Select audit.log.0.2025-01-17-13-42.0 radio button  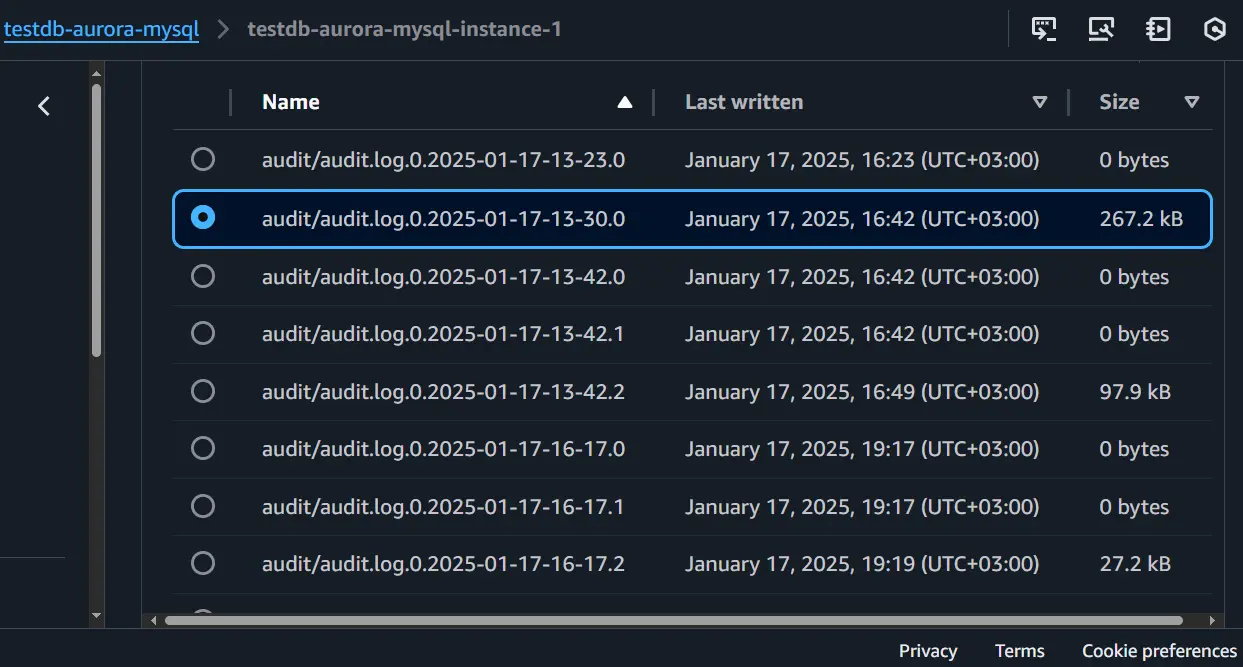pos(203,276)
